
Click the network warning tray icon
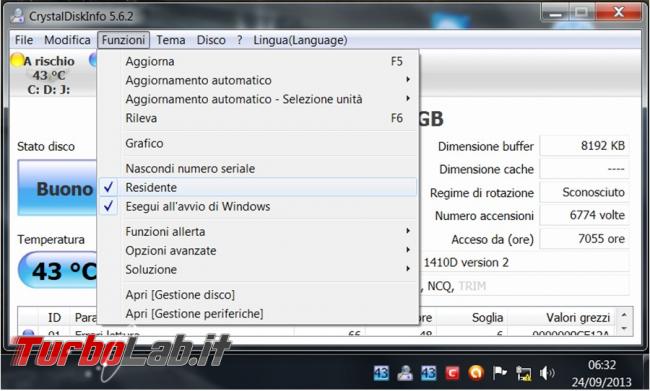(x=524, y=374)
